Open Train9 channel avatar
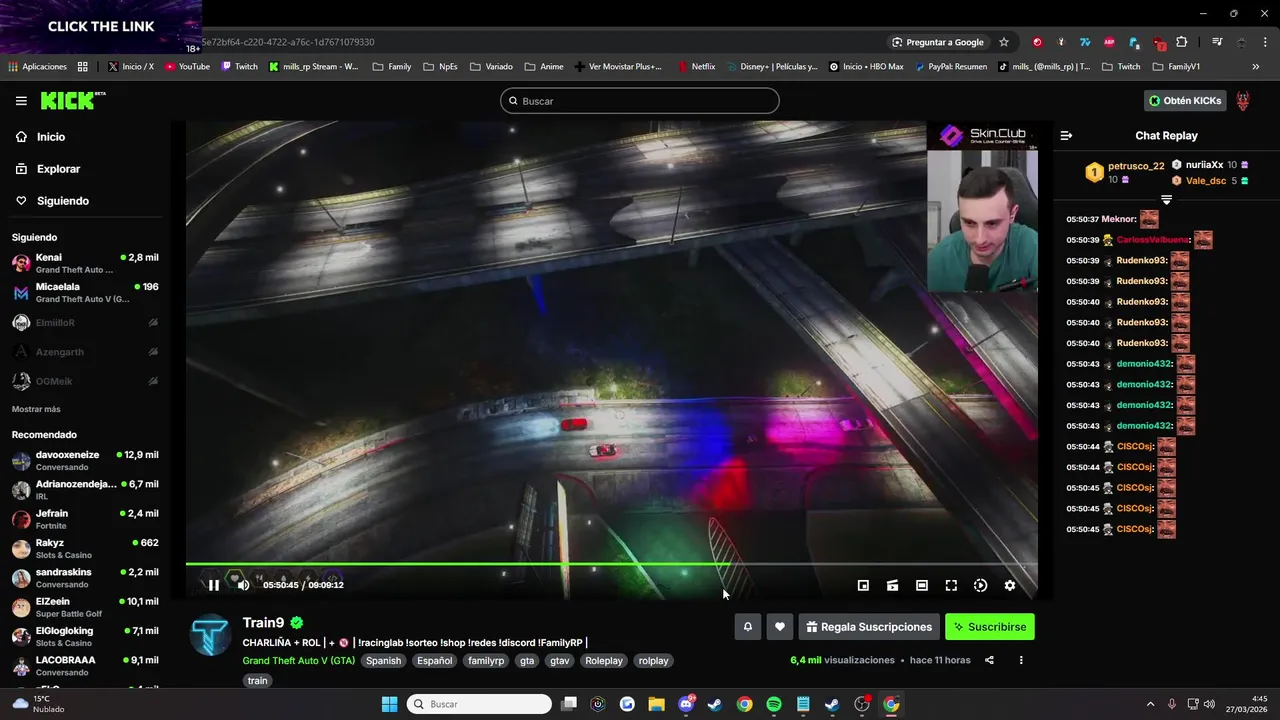The image size is (1280, 720). (211, 635)
